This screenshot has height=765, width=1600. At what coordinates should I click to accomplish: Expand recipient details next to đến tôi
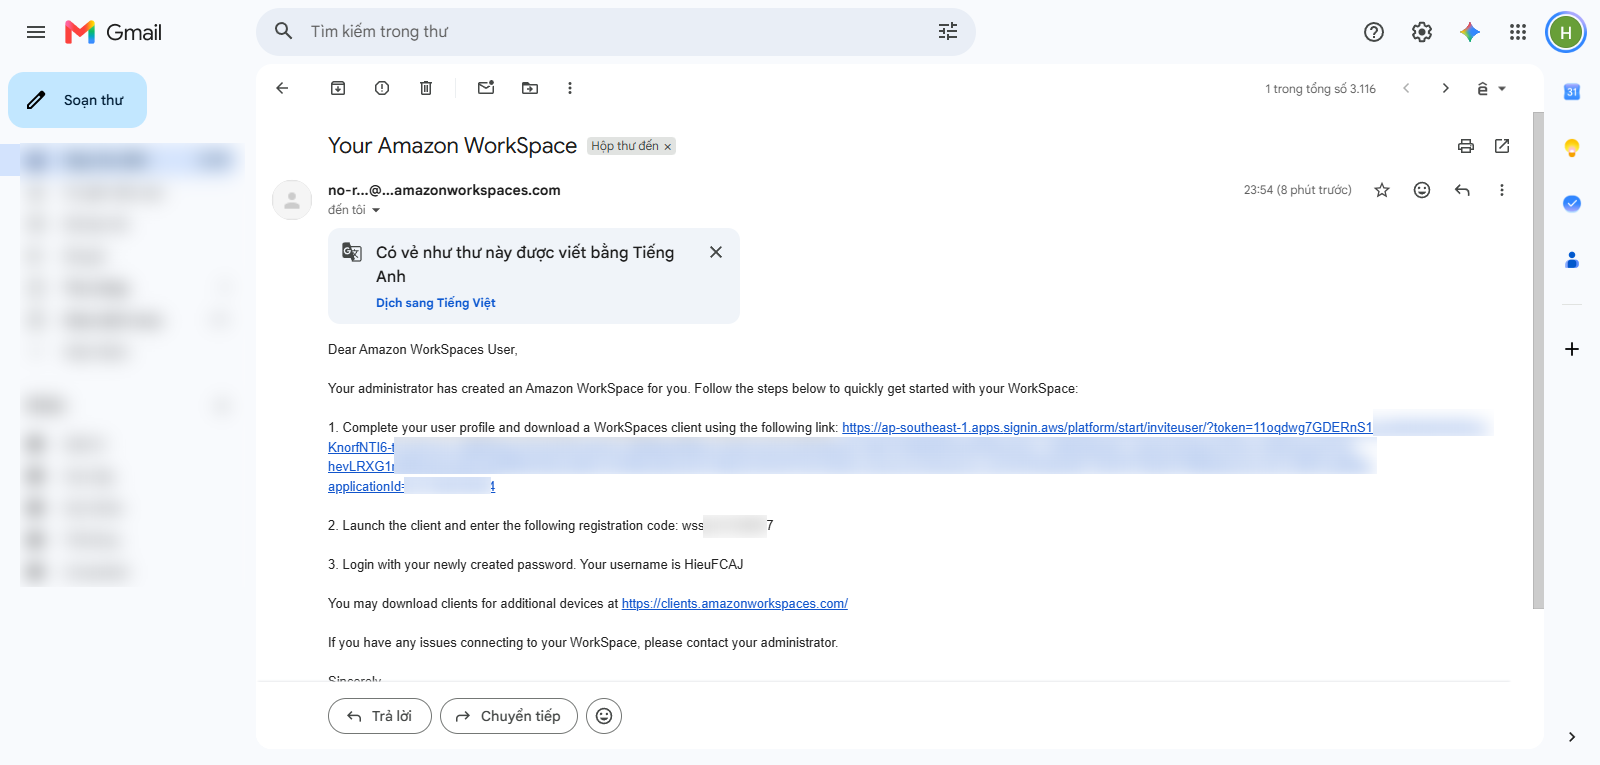click(x=376, y=210)
